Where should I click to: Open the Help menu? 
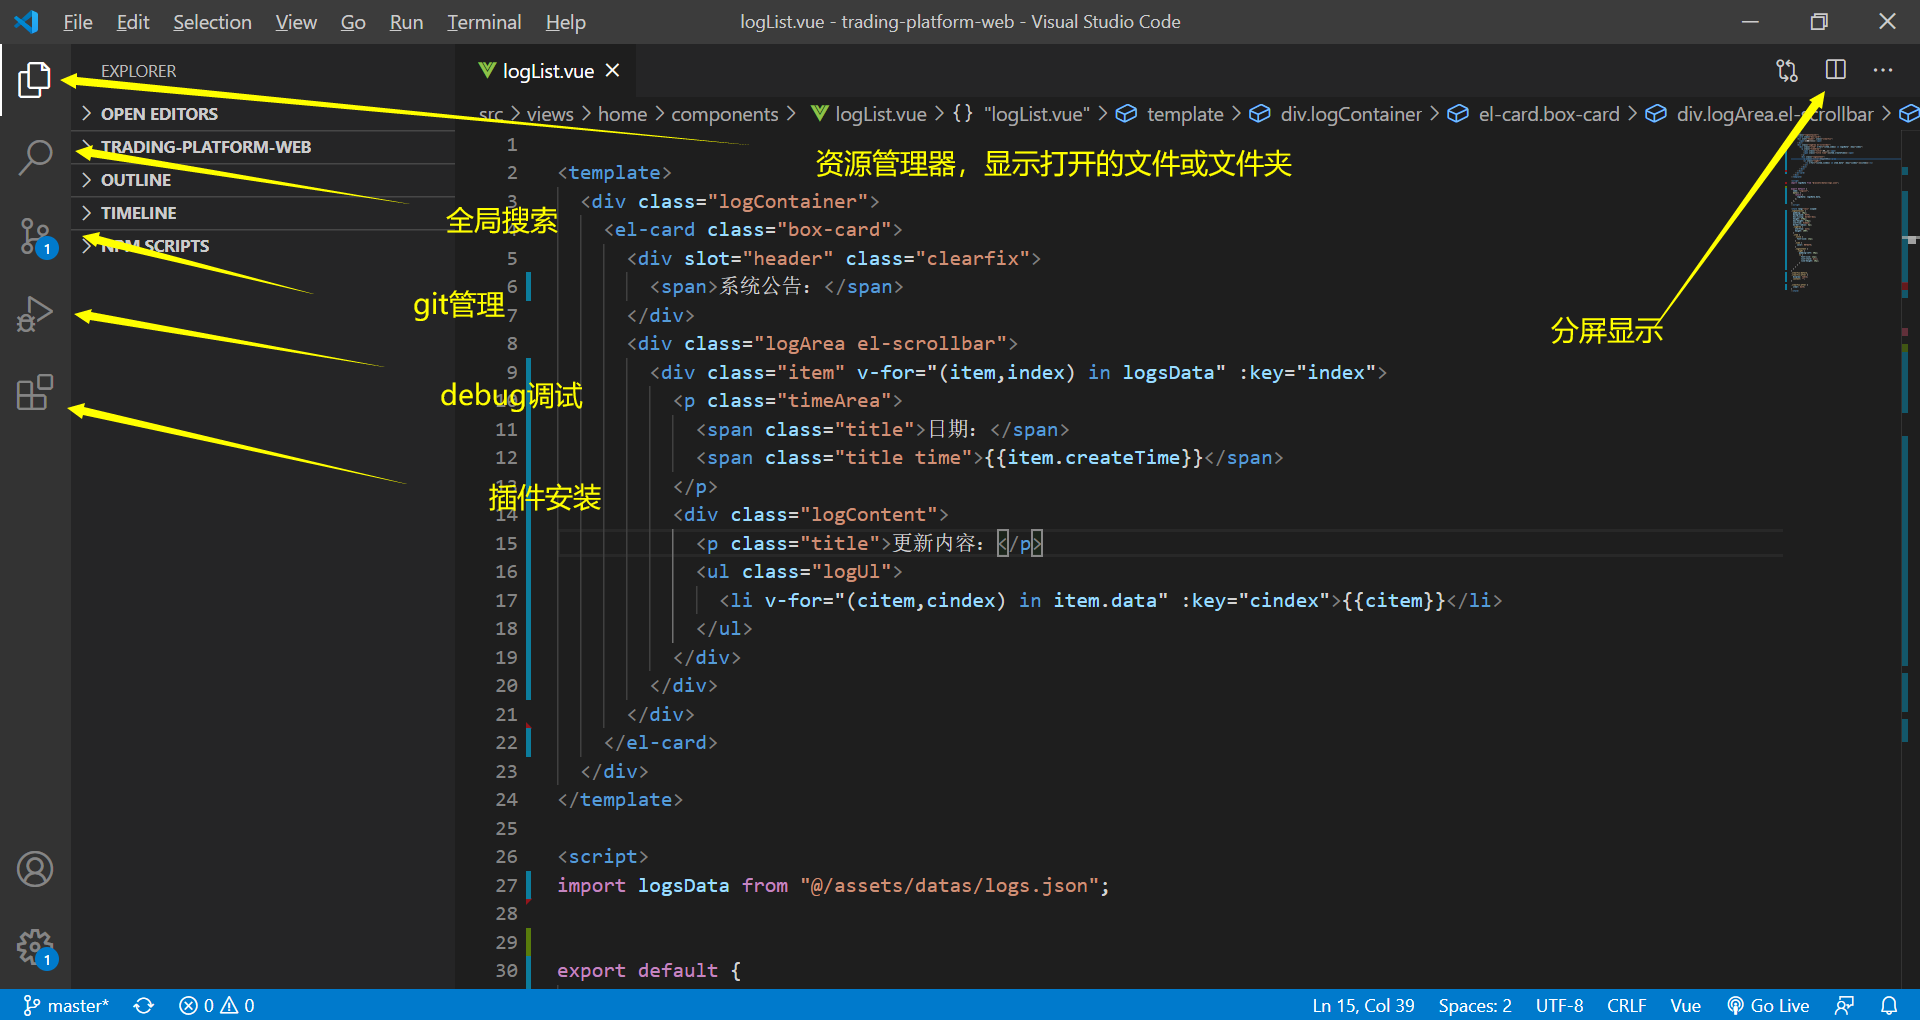click(566, 22)
